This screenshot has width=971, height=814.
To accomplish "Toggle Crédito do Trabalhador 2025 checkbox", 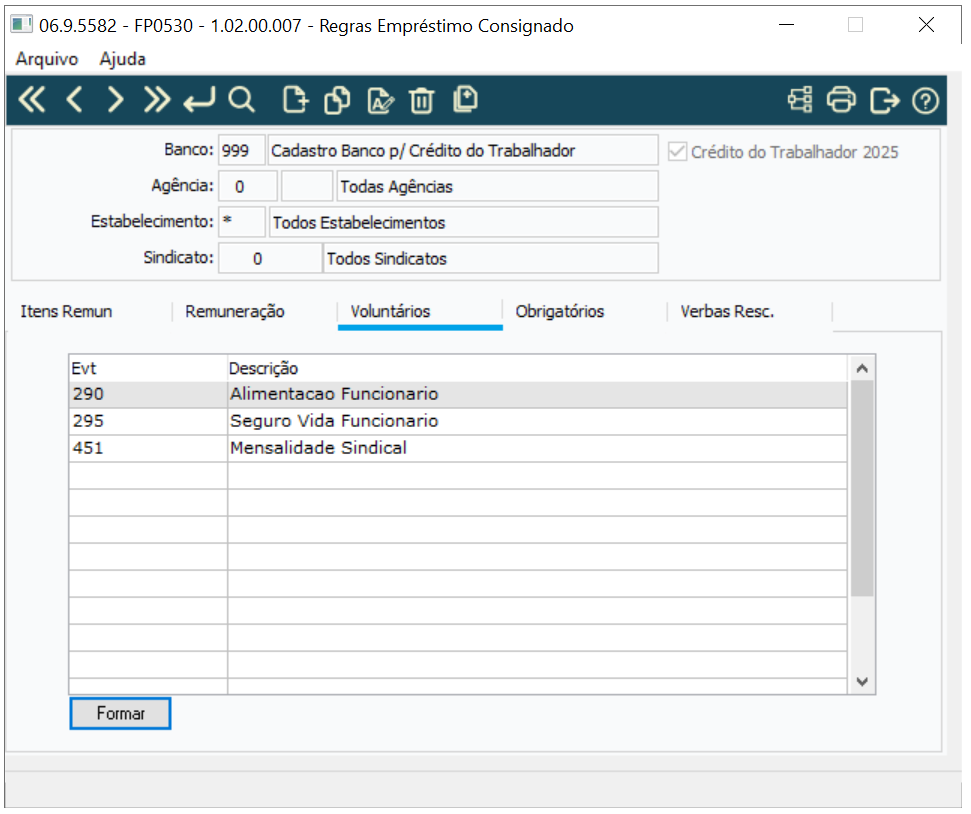I will [x=677, y=152].
